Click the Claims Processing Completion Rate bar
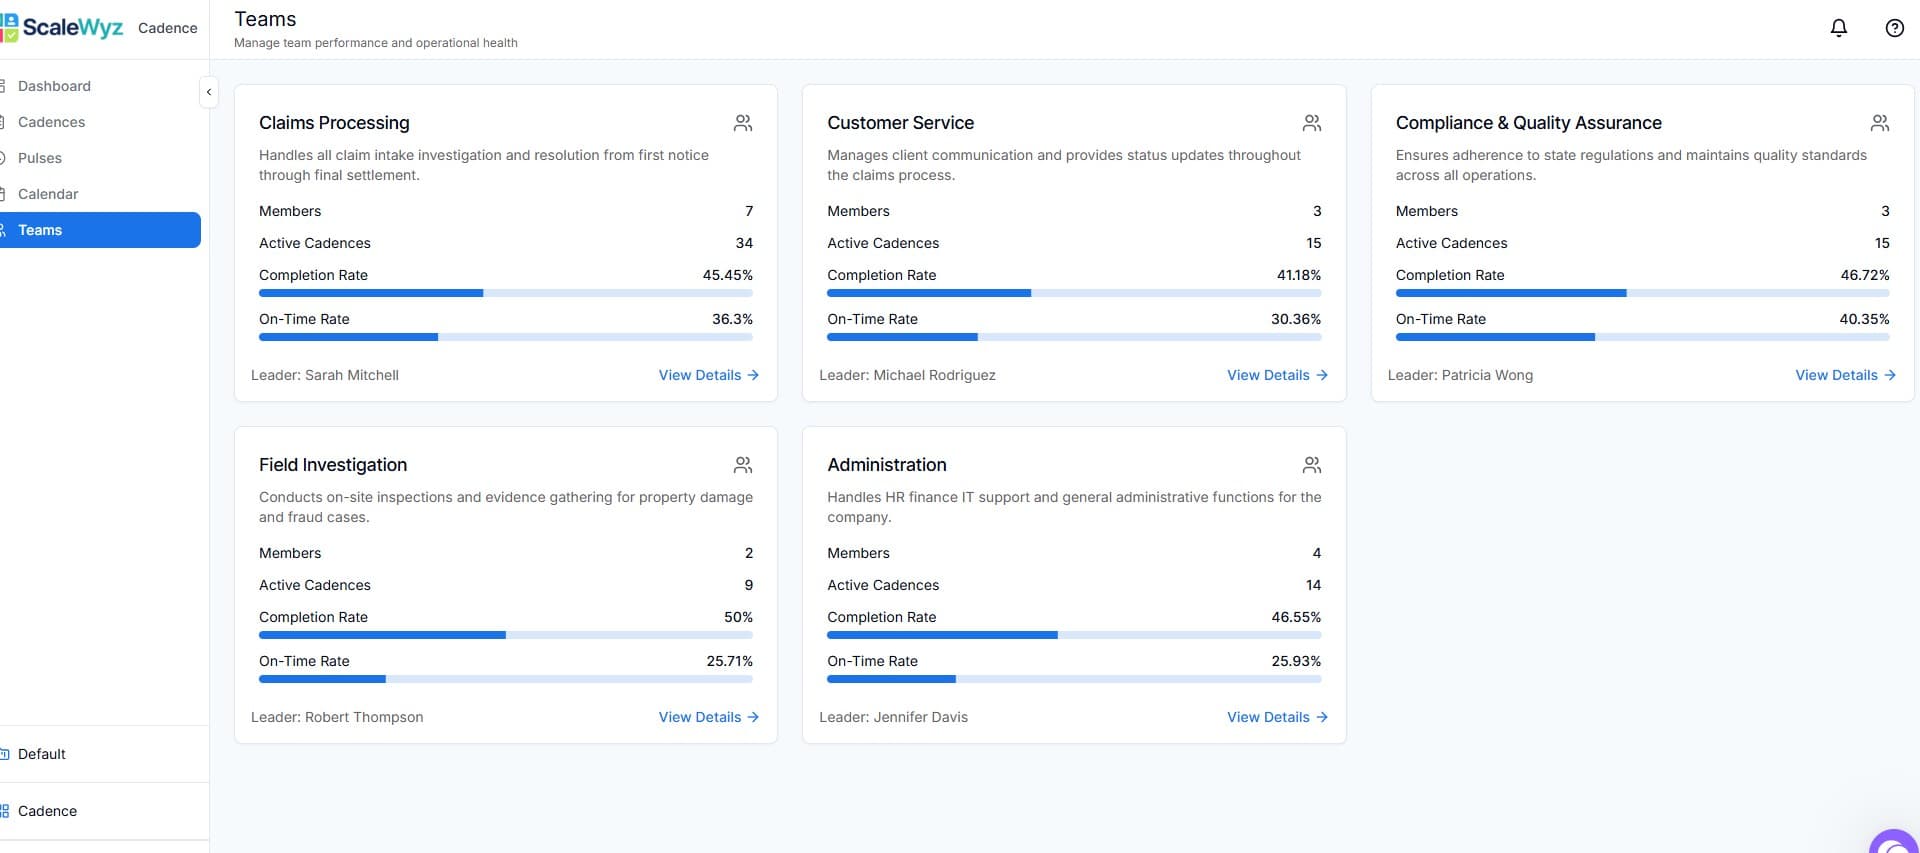This screenshot has width=1920, height=853. tap(505, 293)
